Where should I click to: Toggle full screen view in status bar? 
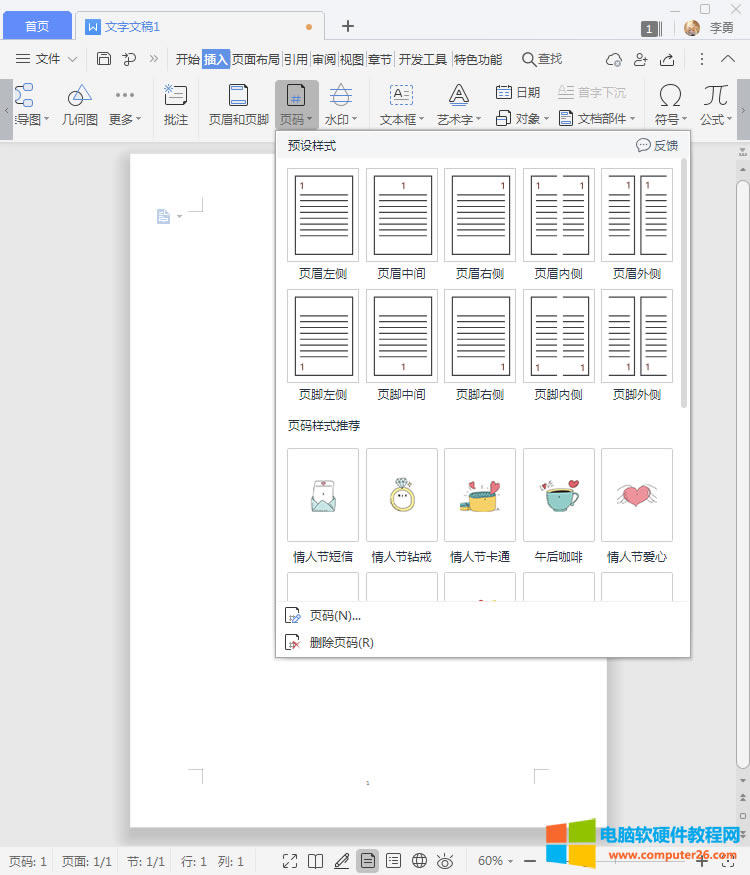click(290, 860)
